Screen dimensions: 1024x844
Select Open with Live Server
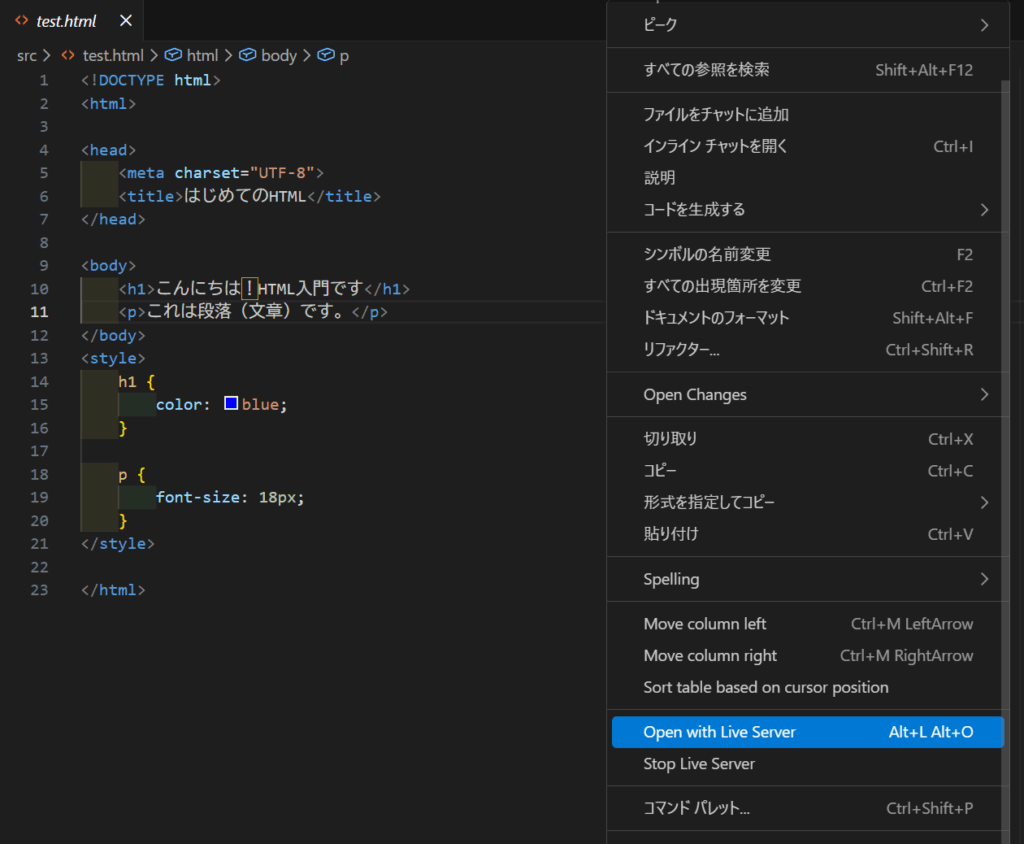point(719,732)
